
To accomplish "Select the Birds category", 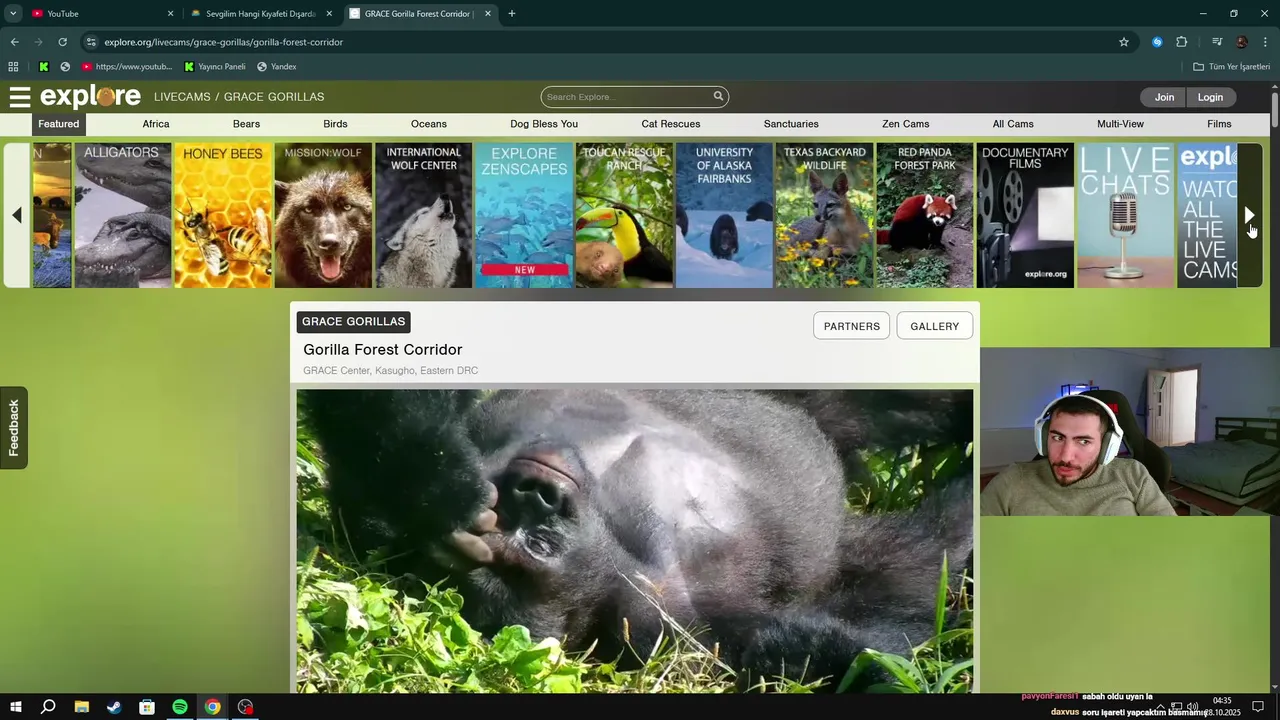I will [x=335, y=124].
